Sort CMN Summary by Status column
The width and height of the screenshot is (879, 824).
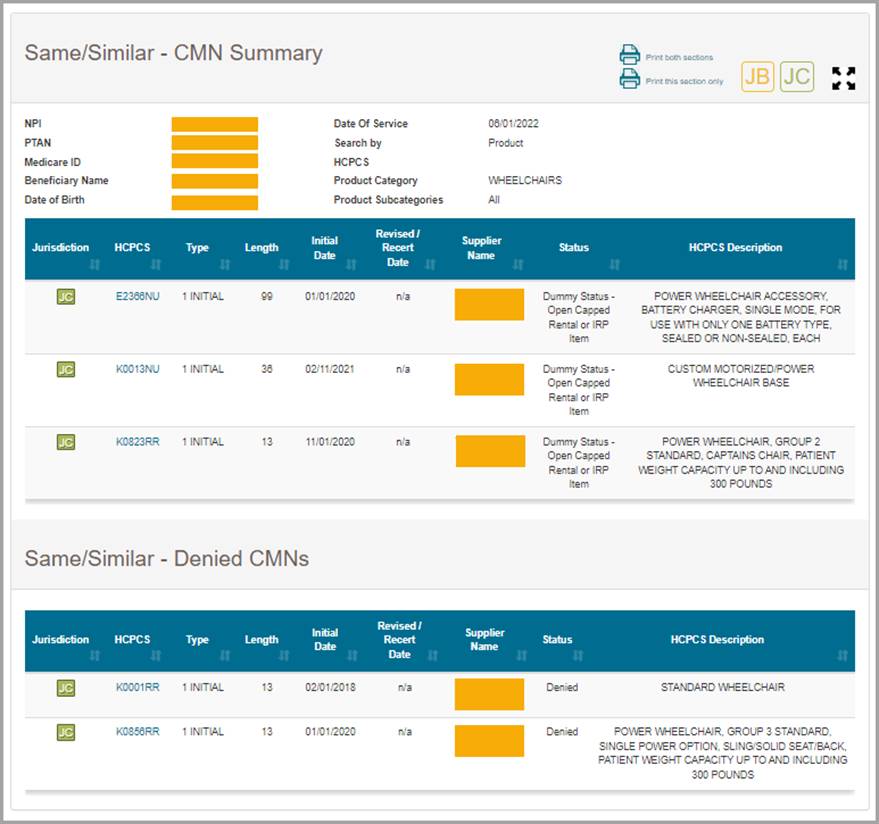[x=574, y=248]
